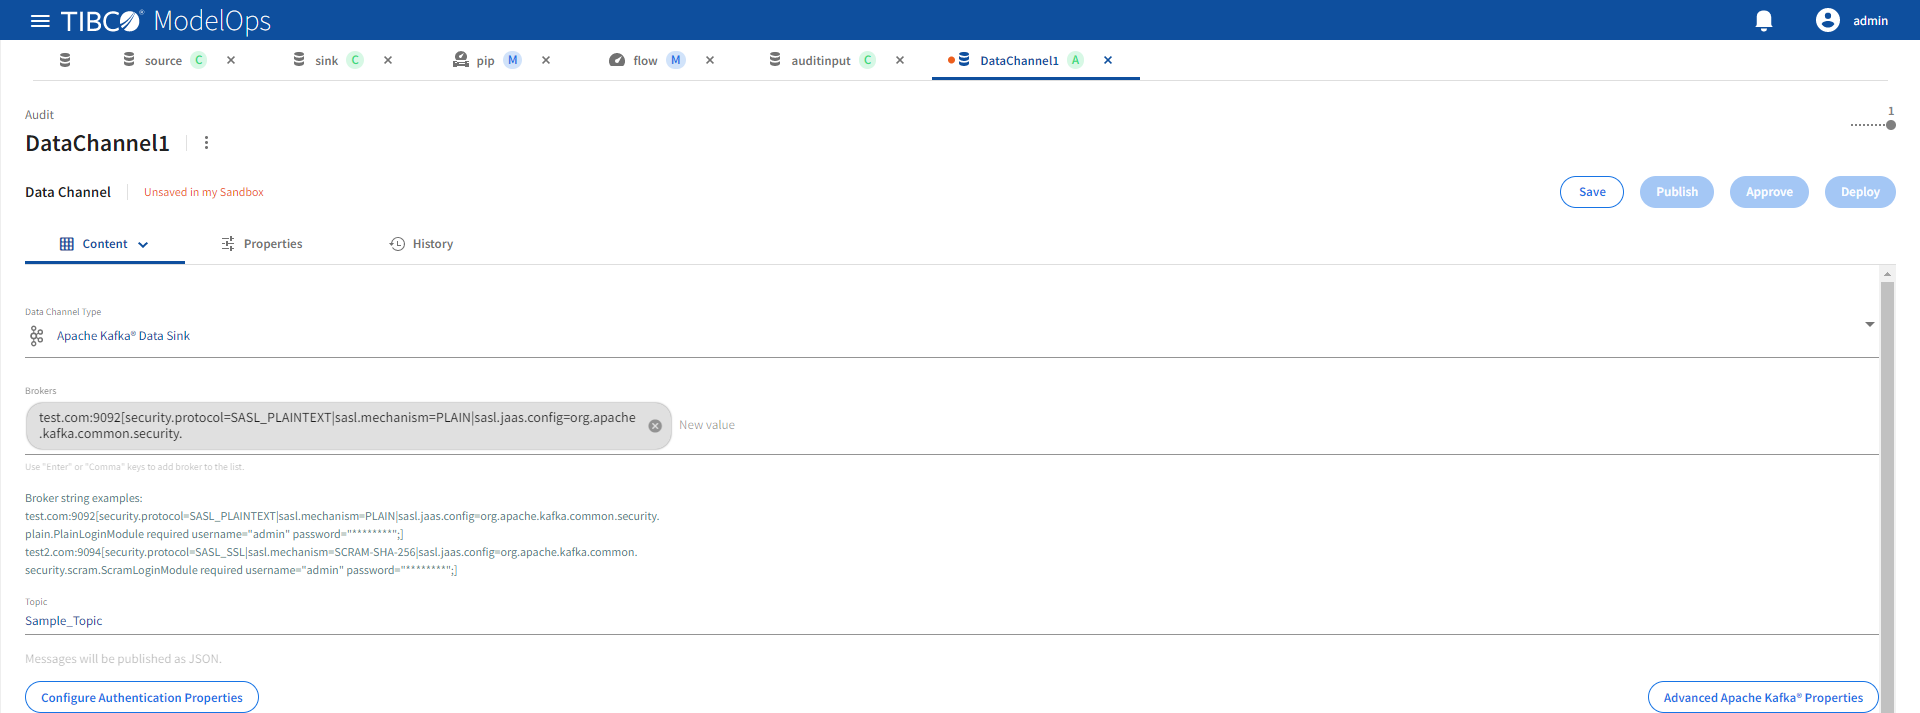Screen dimensions: 1920x713
Task: Click the auditinput tab database icon
Action: pyautogui.click(x=775, y=60)
